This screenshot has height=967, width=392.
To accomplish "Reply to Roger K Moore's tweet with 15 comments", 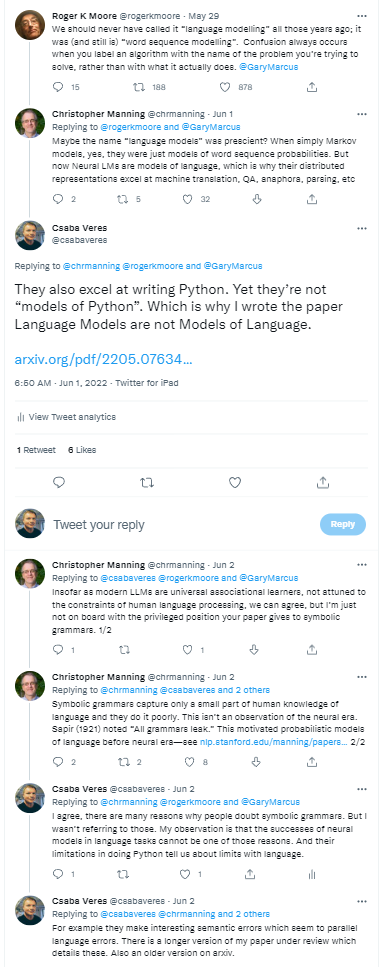I will [x=59, y=87].
